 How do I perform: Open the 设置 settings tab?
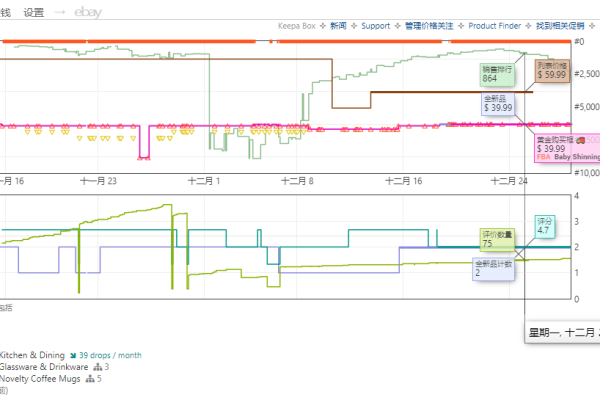pyautogui.click(x=34, y=13)
